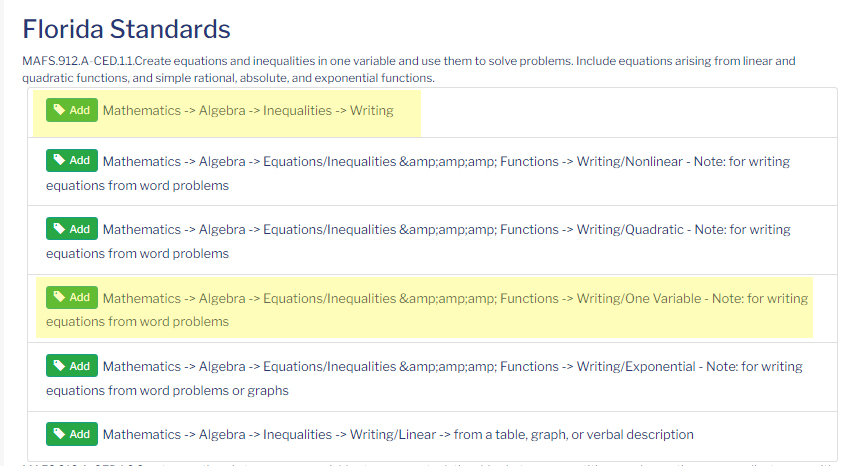Screen dimensions: 847x466
Task: Click tag icon in Writing/Nonlinear Add button
Action: 59,160
